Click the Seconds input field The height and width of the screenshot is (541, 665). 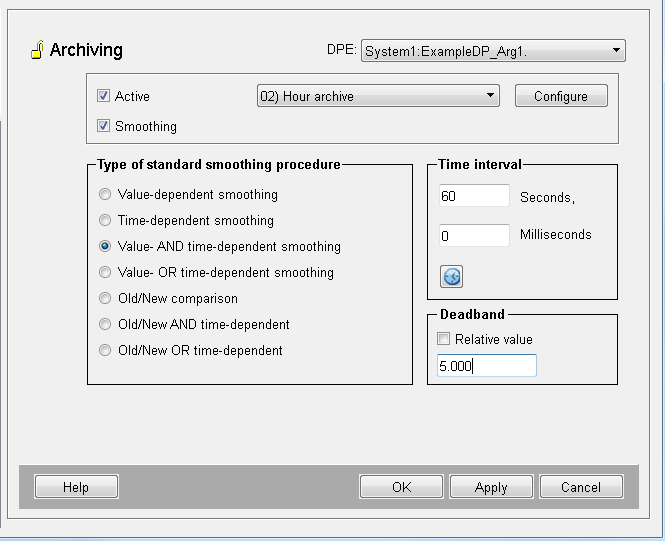click(474, 196)
